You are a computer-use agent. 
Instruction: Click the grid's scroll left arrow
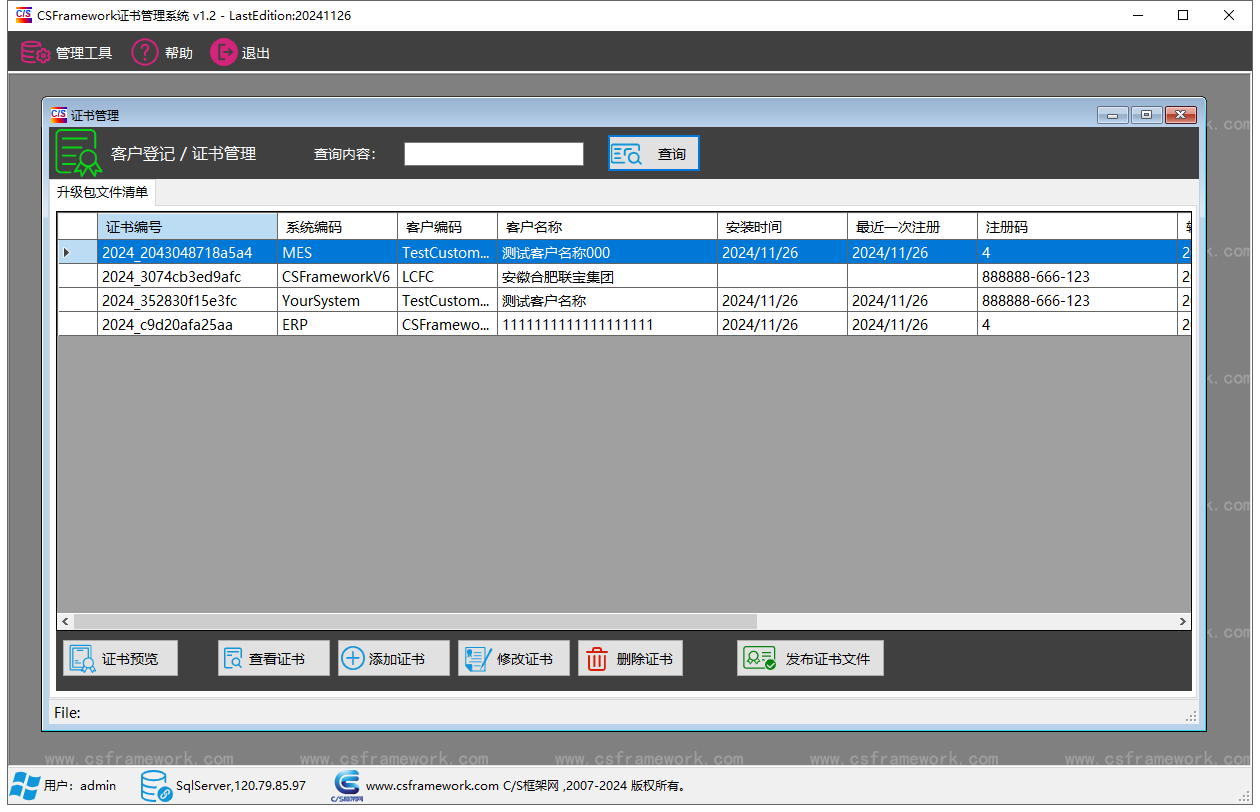click(66, 622)
